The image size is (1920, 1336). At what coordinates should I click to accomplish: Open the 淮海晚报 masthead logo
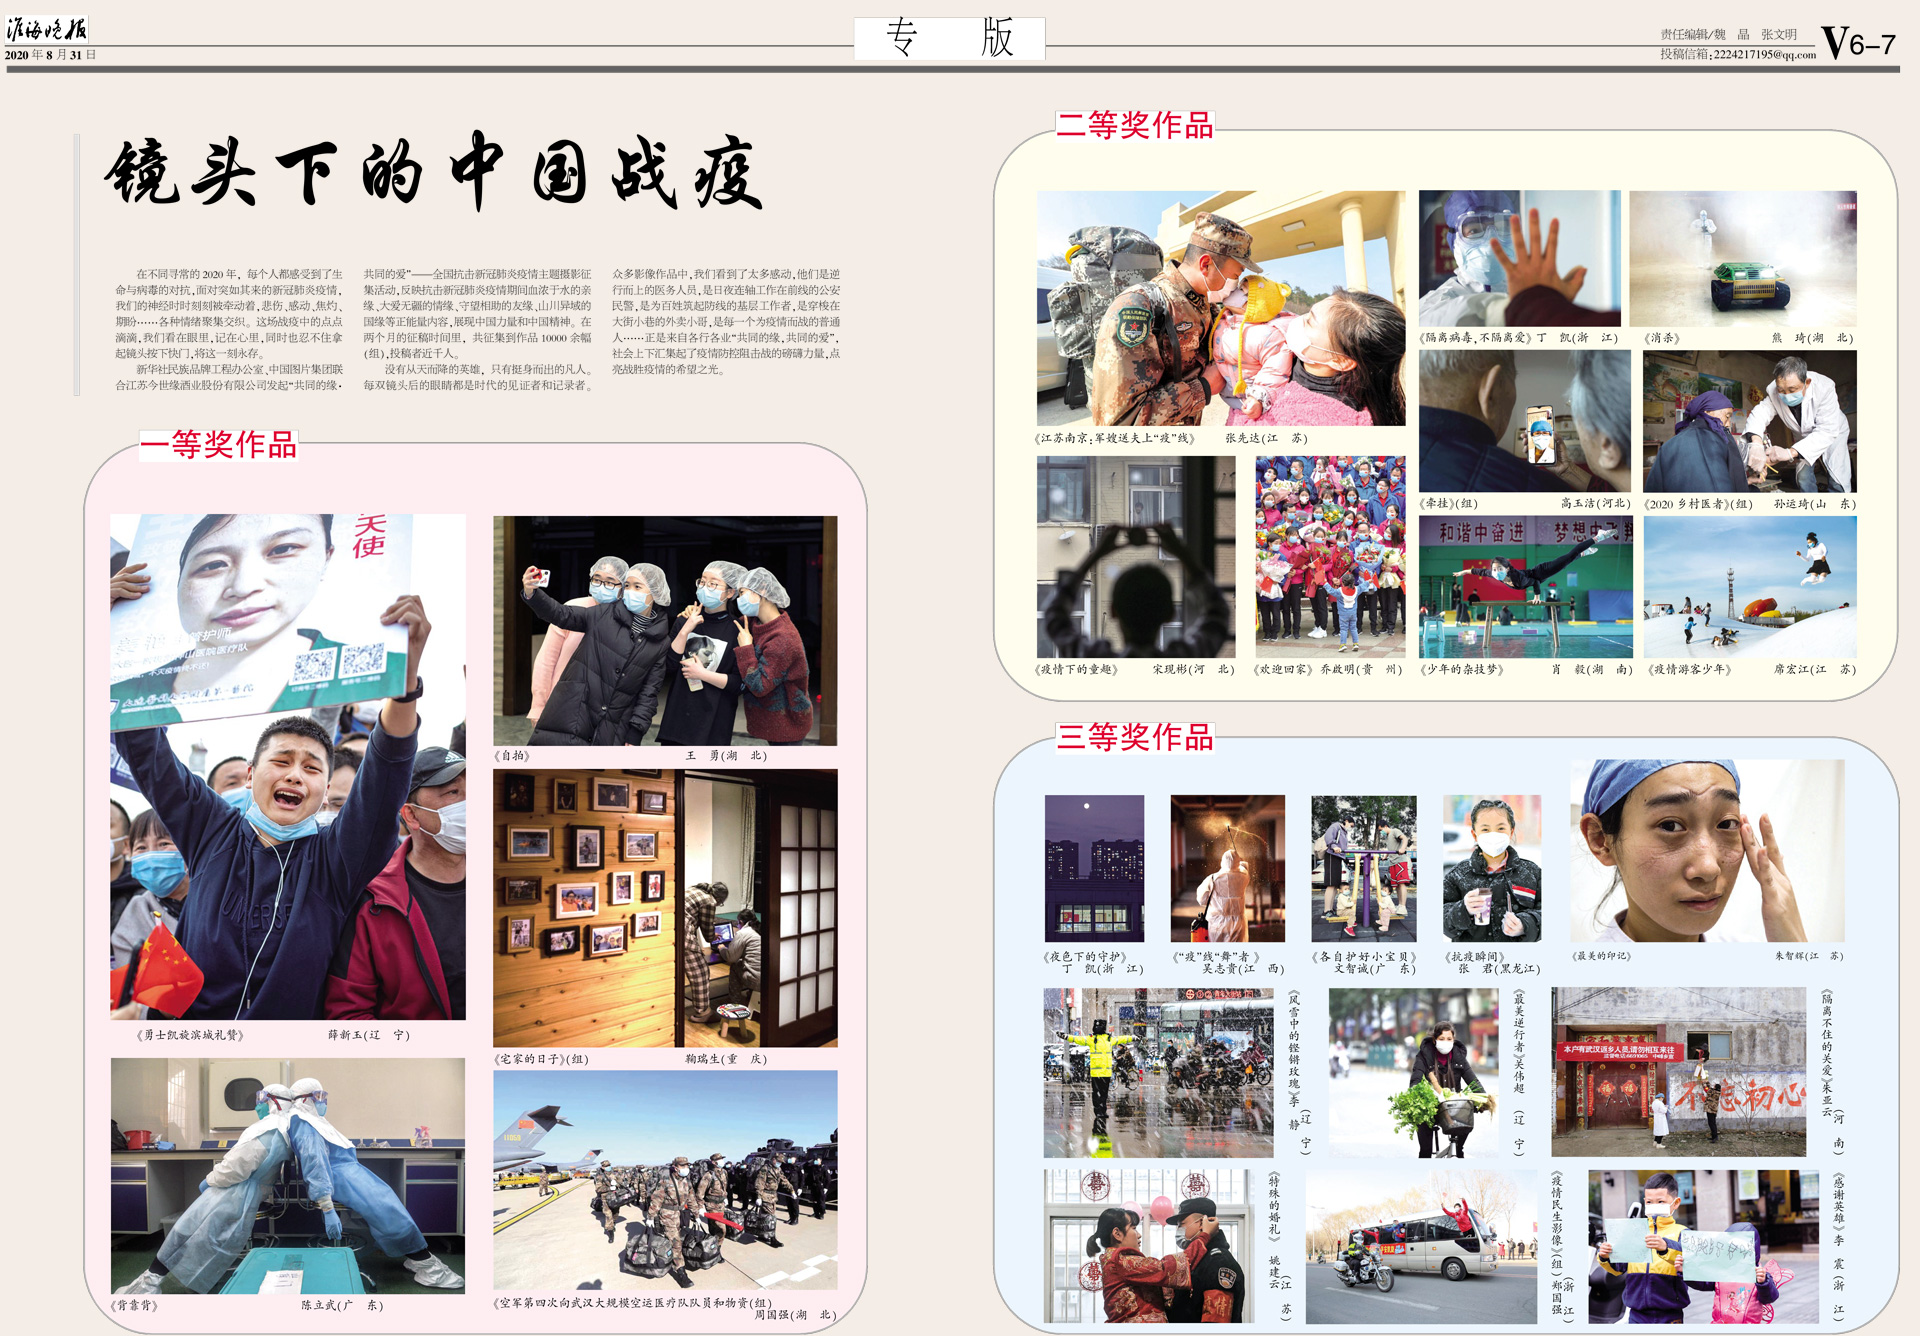coord(48,30)
